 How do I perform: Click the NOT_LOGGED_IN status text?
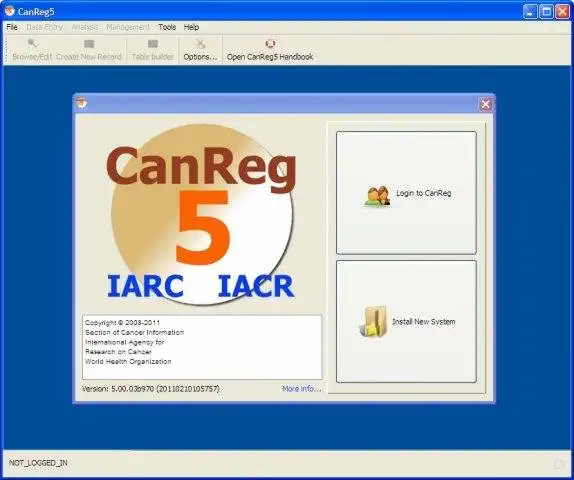pyautogui.click(x=38, y=463)
